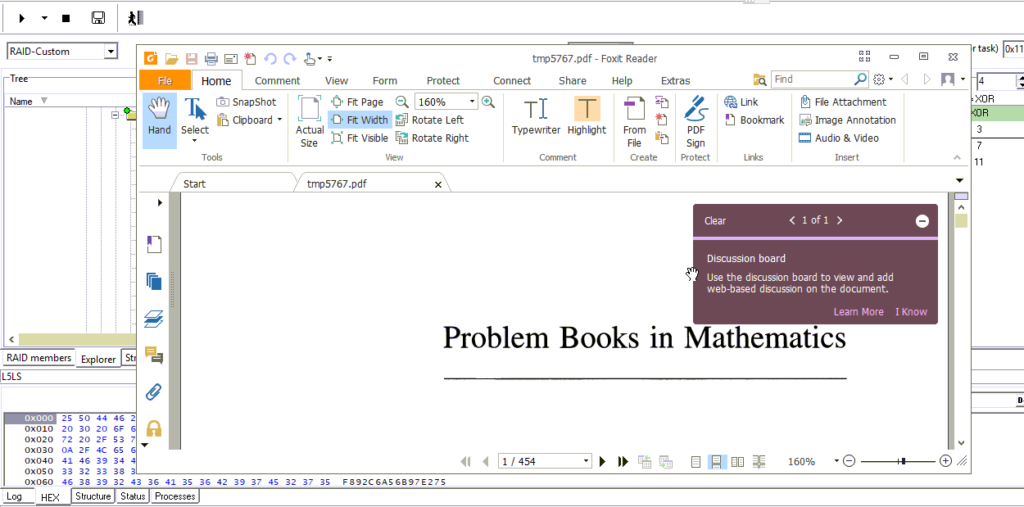Toggle Fit Width view mode
This screenshot has height=507, width=1024.
click(359, 120)
